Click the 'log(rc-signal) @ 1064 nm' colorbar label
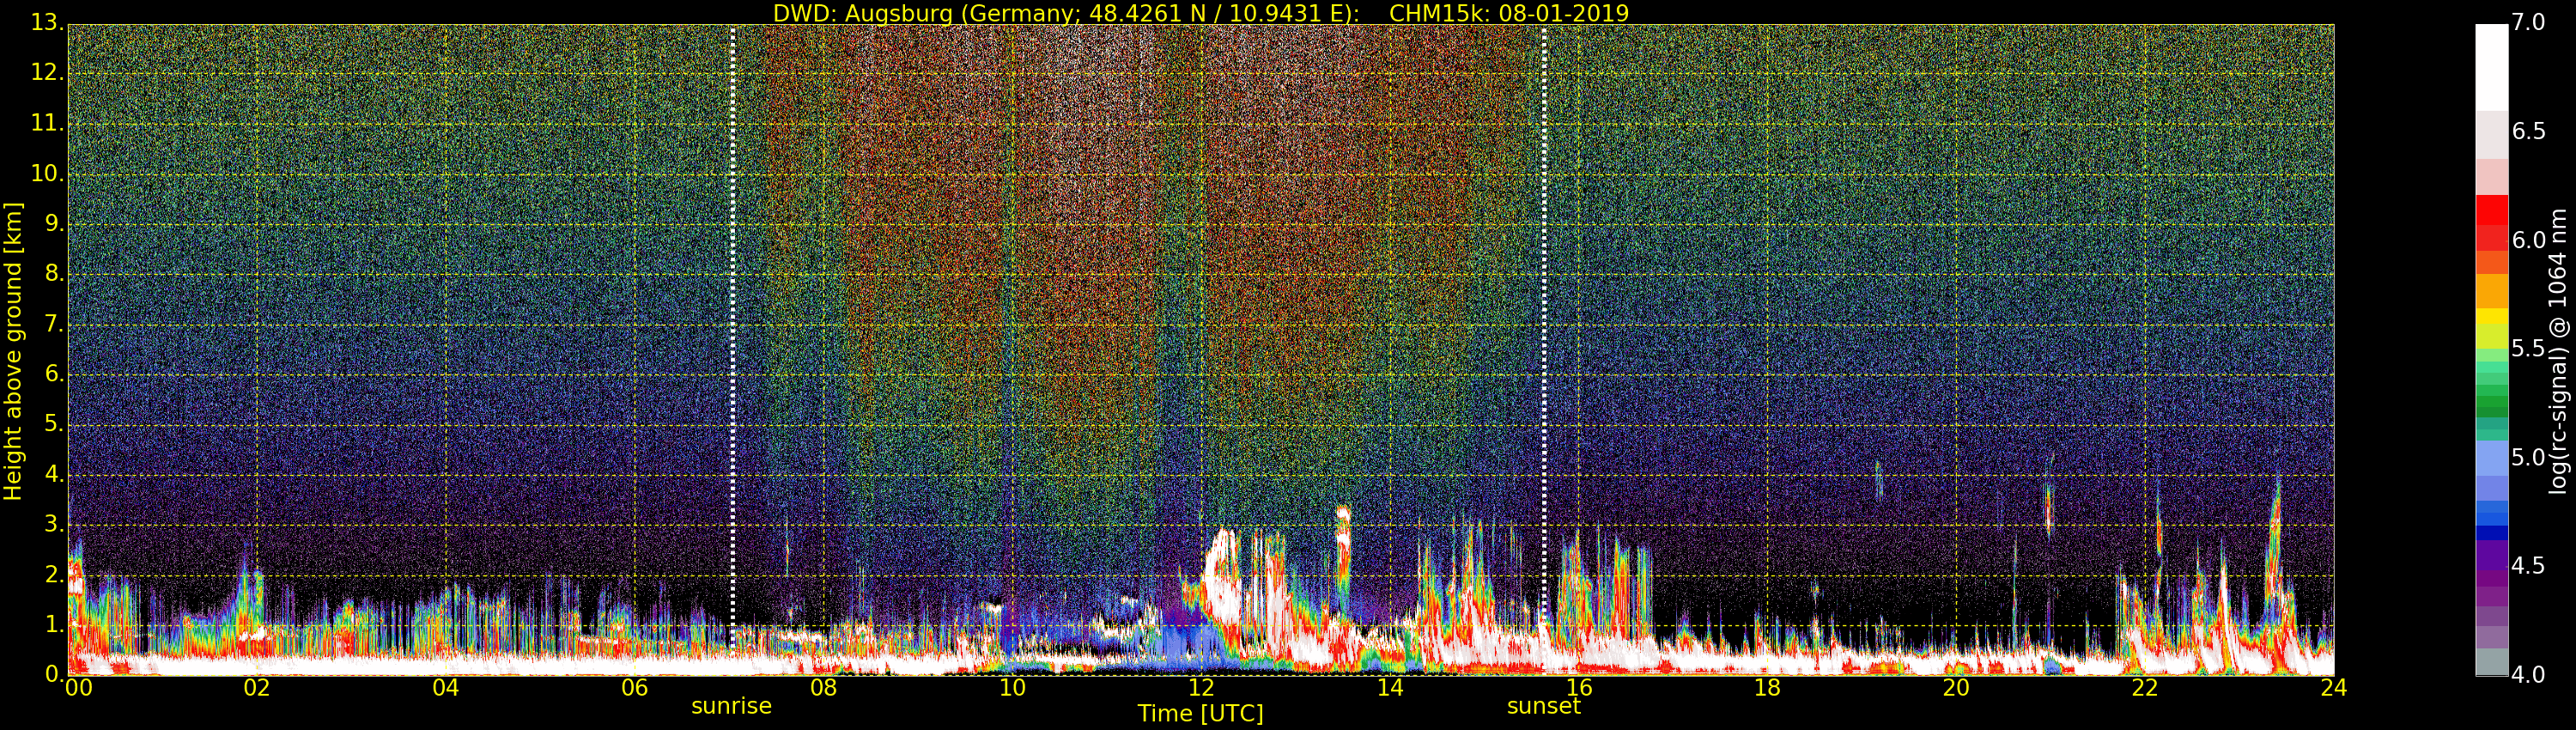2576x730 pixels. tap(2559, 350)
